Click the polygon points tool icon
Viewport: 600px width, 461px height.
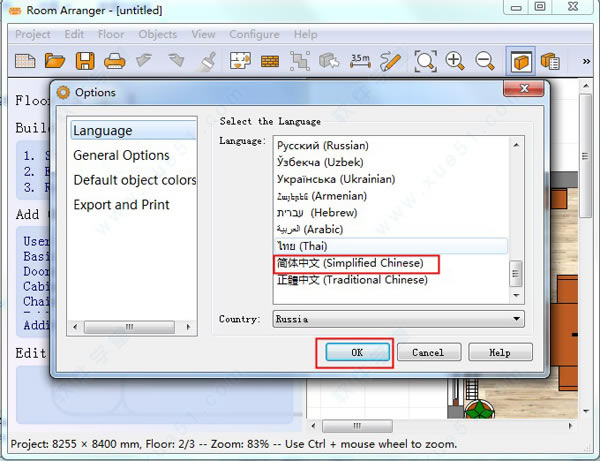pyautogui.click(x=300, y=61)
